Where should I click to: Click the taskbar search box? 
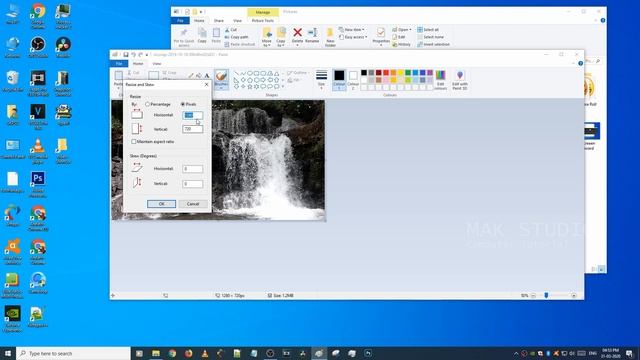coord(73,353)
